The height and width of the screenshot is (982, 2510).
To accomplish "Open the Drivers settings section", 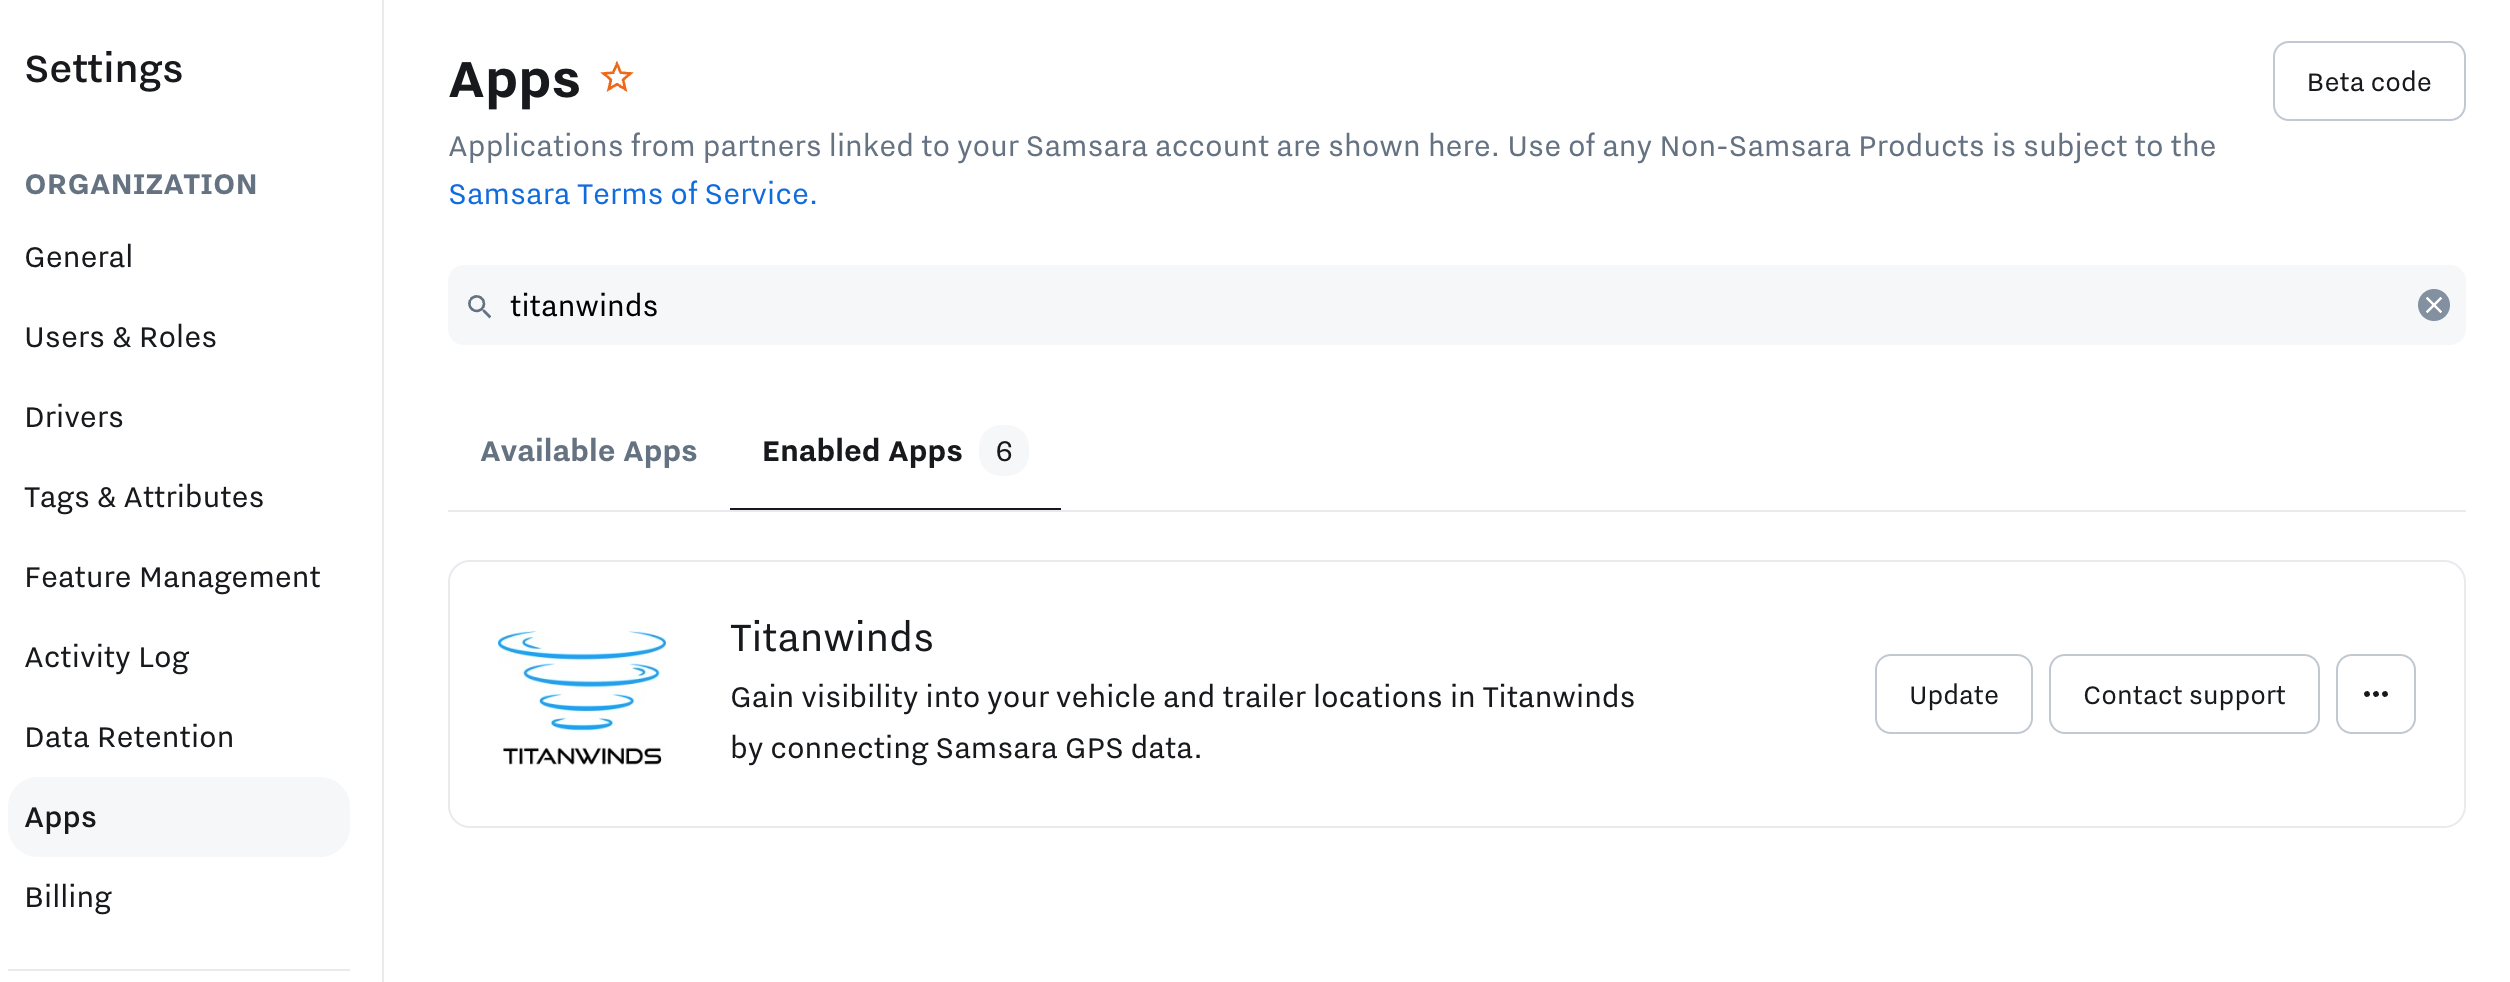I will (x=74, y=417).
